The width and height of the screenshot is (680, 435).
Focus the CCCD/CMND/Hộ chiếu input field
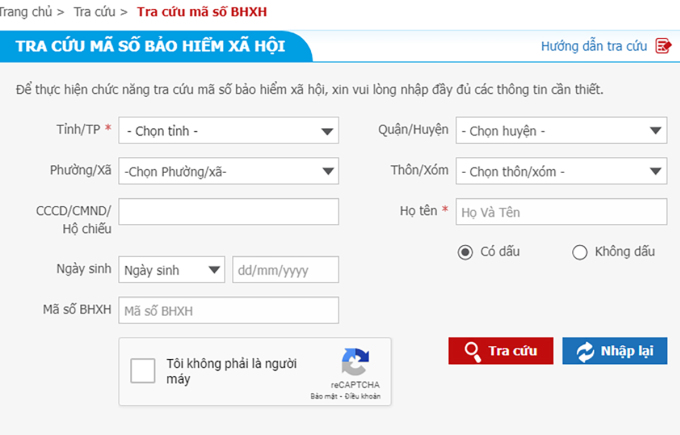[228, 212]
